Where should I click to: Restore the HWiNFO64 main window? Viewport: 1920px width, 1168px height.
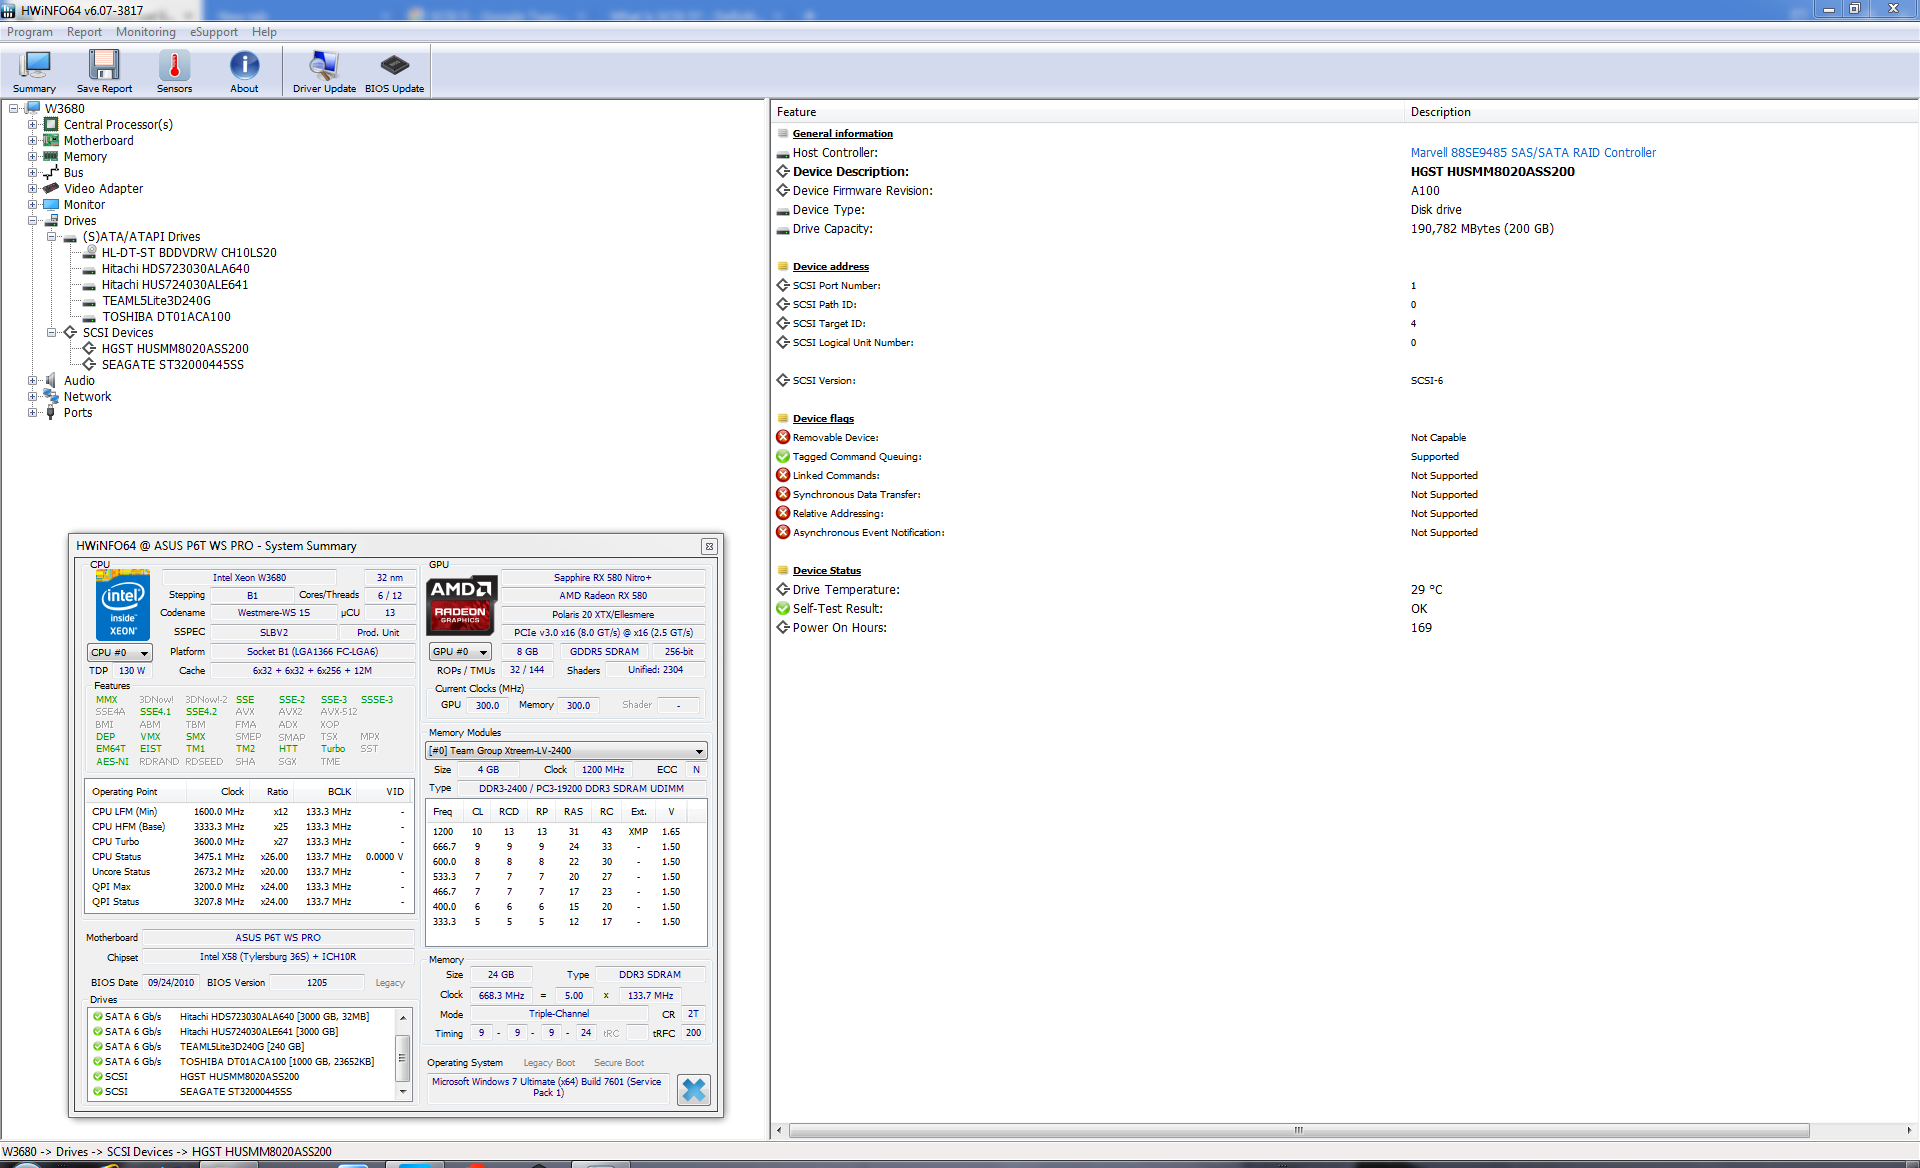click(1855, 9)
